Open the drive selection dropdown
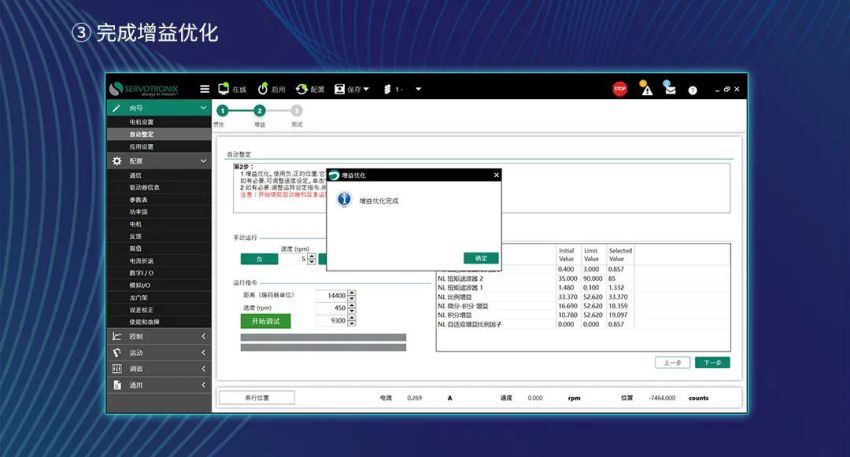The width and height of the screenshot is (850, 457). (403, 89)
